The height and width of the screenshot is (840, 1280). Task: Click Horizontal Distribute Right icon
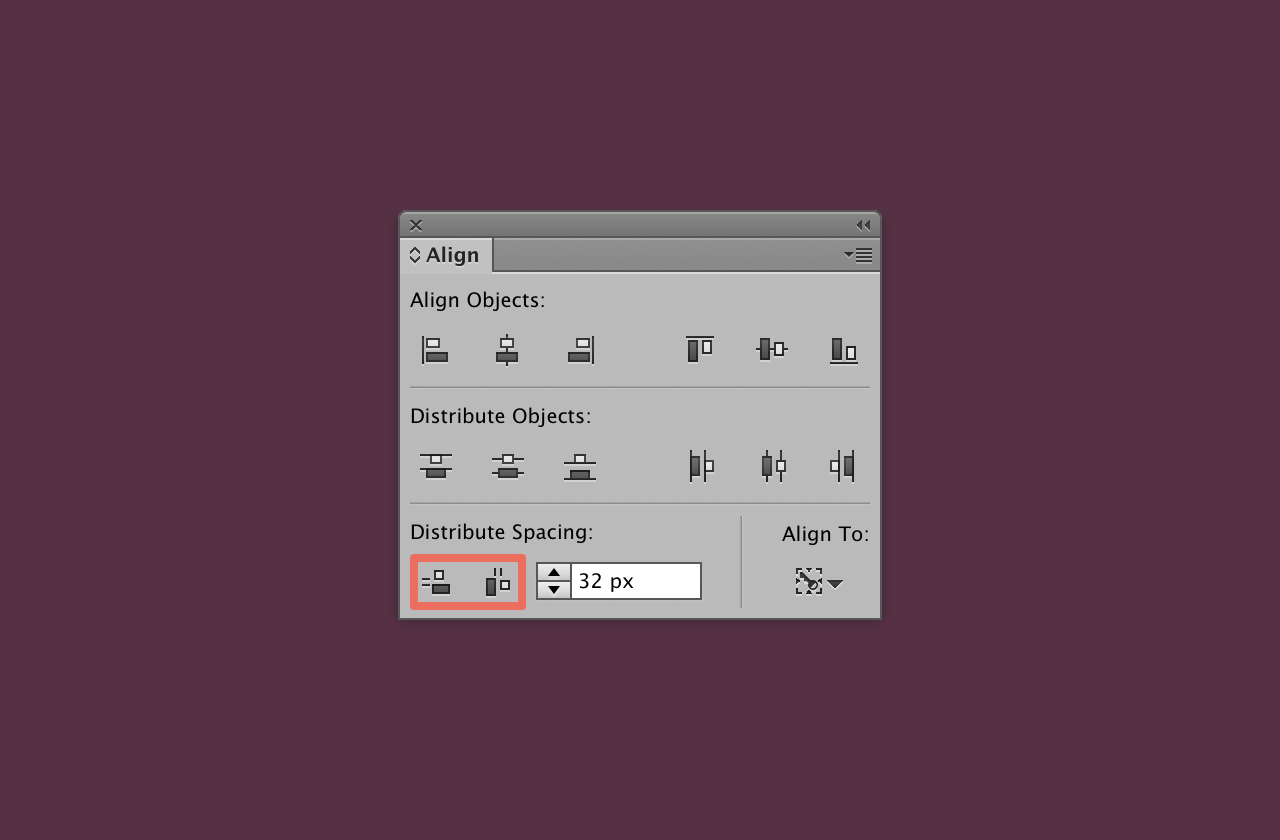click(x=843, y=466)
